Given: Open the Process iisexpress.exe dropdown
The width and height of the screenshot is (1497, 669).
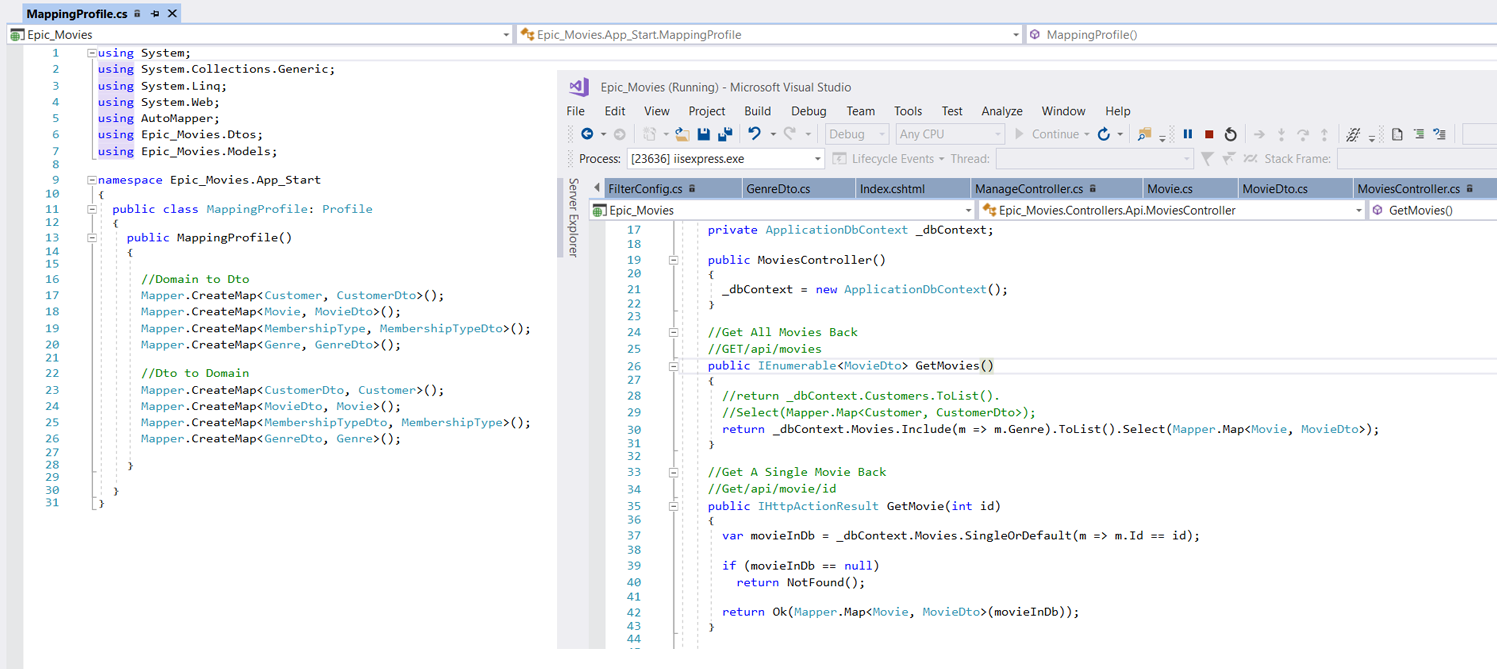Looking at the screenshot, I should pyautogui.click(x=726, y=159).
